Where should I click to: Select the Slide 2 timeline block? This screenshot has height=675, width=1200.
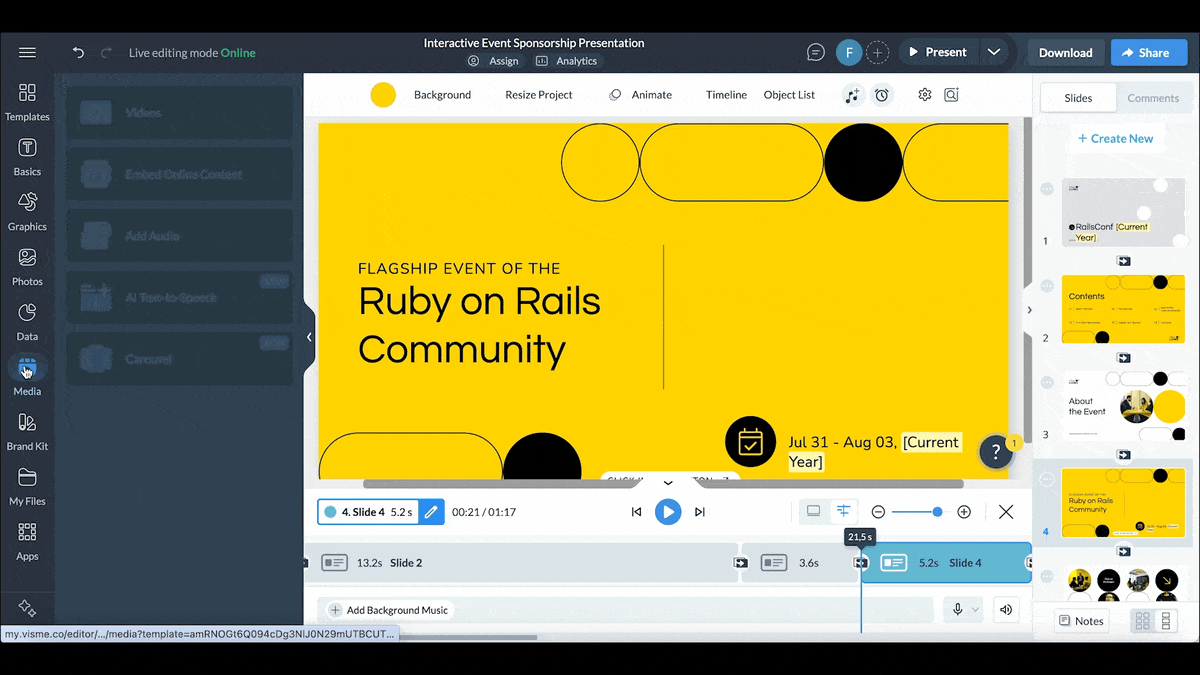tap(520, 563)
